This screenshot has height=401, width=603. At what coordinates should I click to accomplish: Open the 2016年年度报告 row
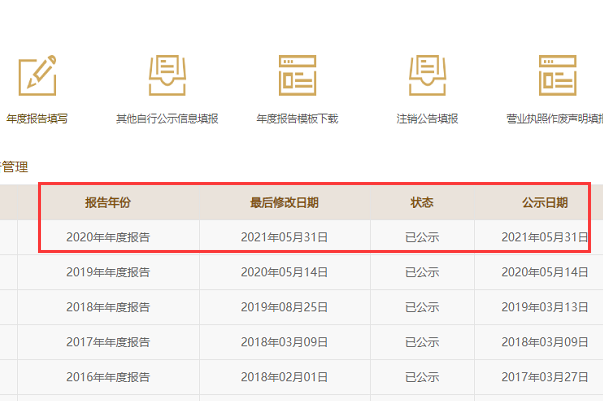coord(108,377)
